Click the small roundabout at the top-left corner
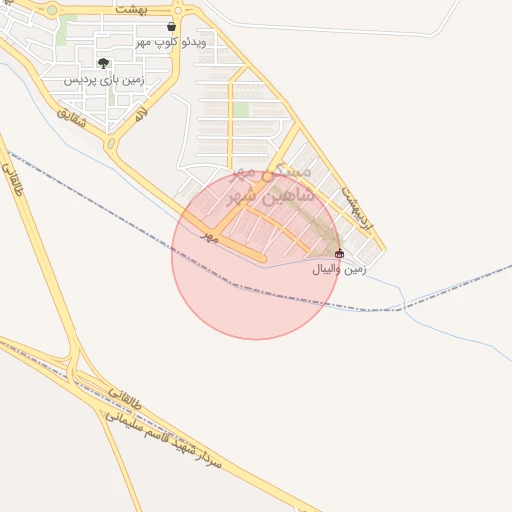 [52, 10]
